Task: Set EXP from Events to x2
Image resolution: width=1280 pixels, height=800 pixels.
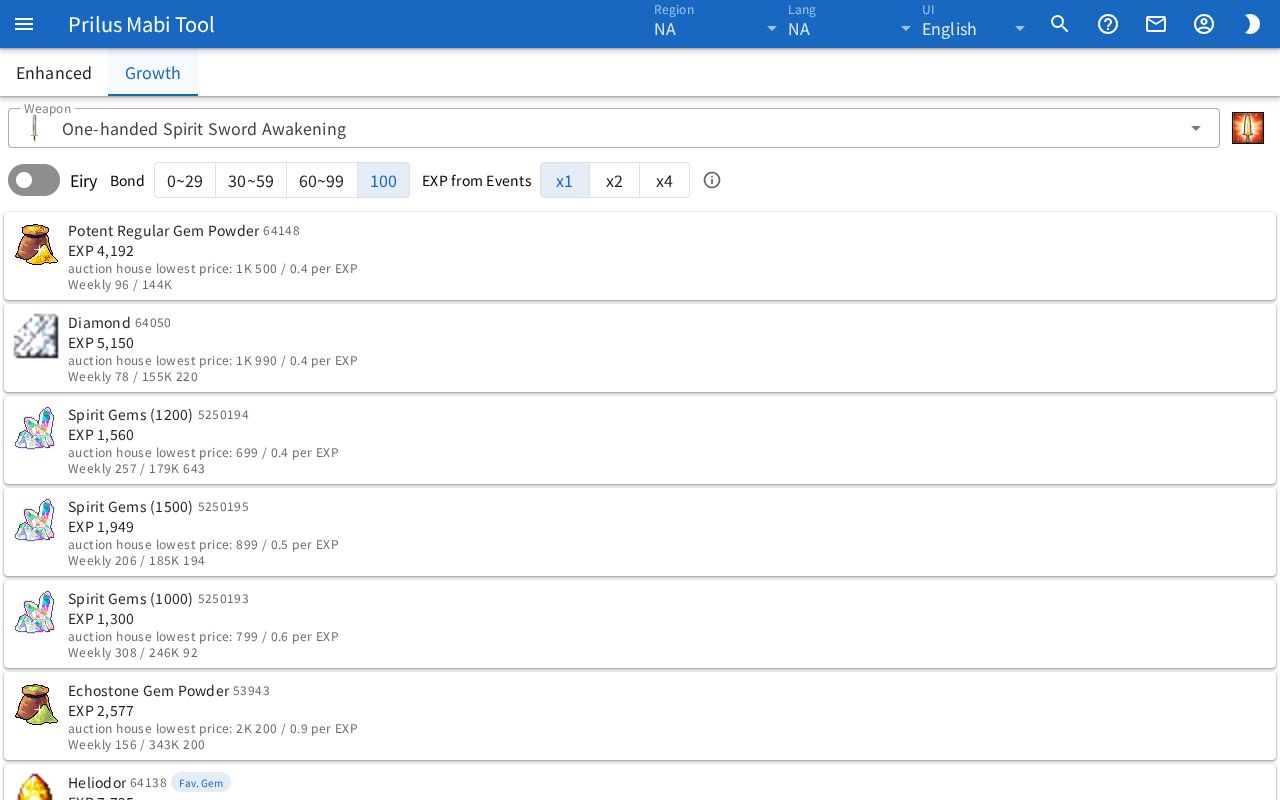Action: [615, 180]
